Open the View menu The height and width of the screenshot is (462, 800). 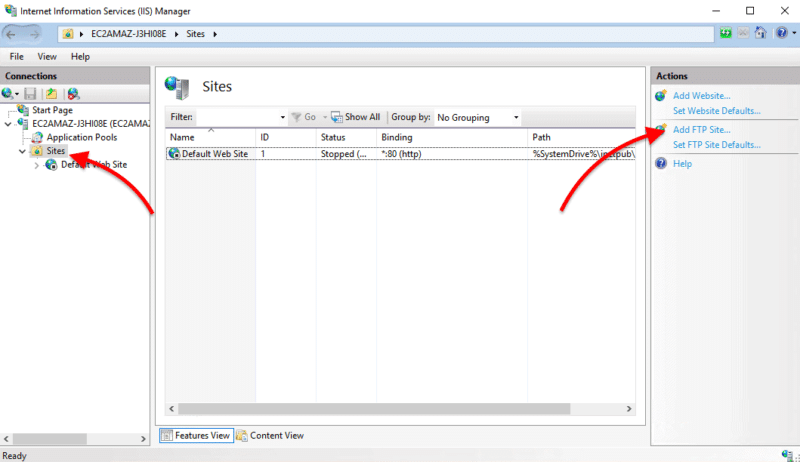[x=47, y=57]
